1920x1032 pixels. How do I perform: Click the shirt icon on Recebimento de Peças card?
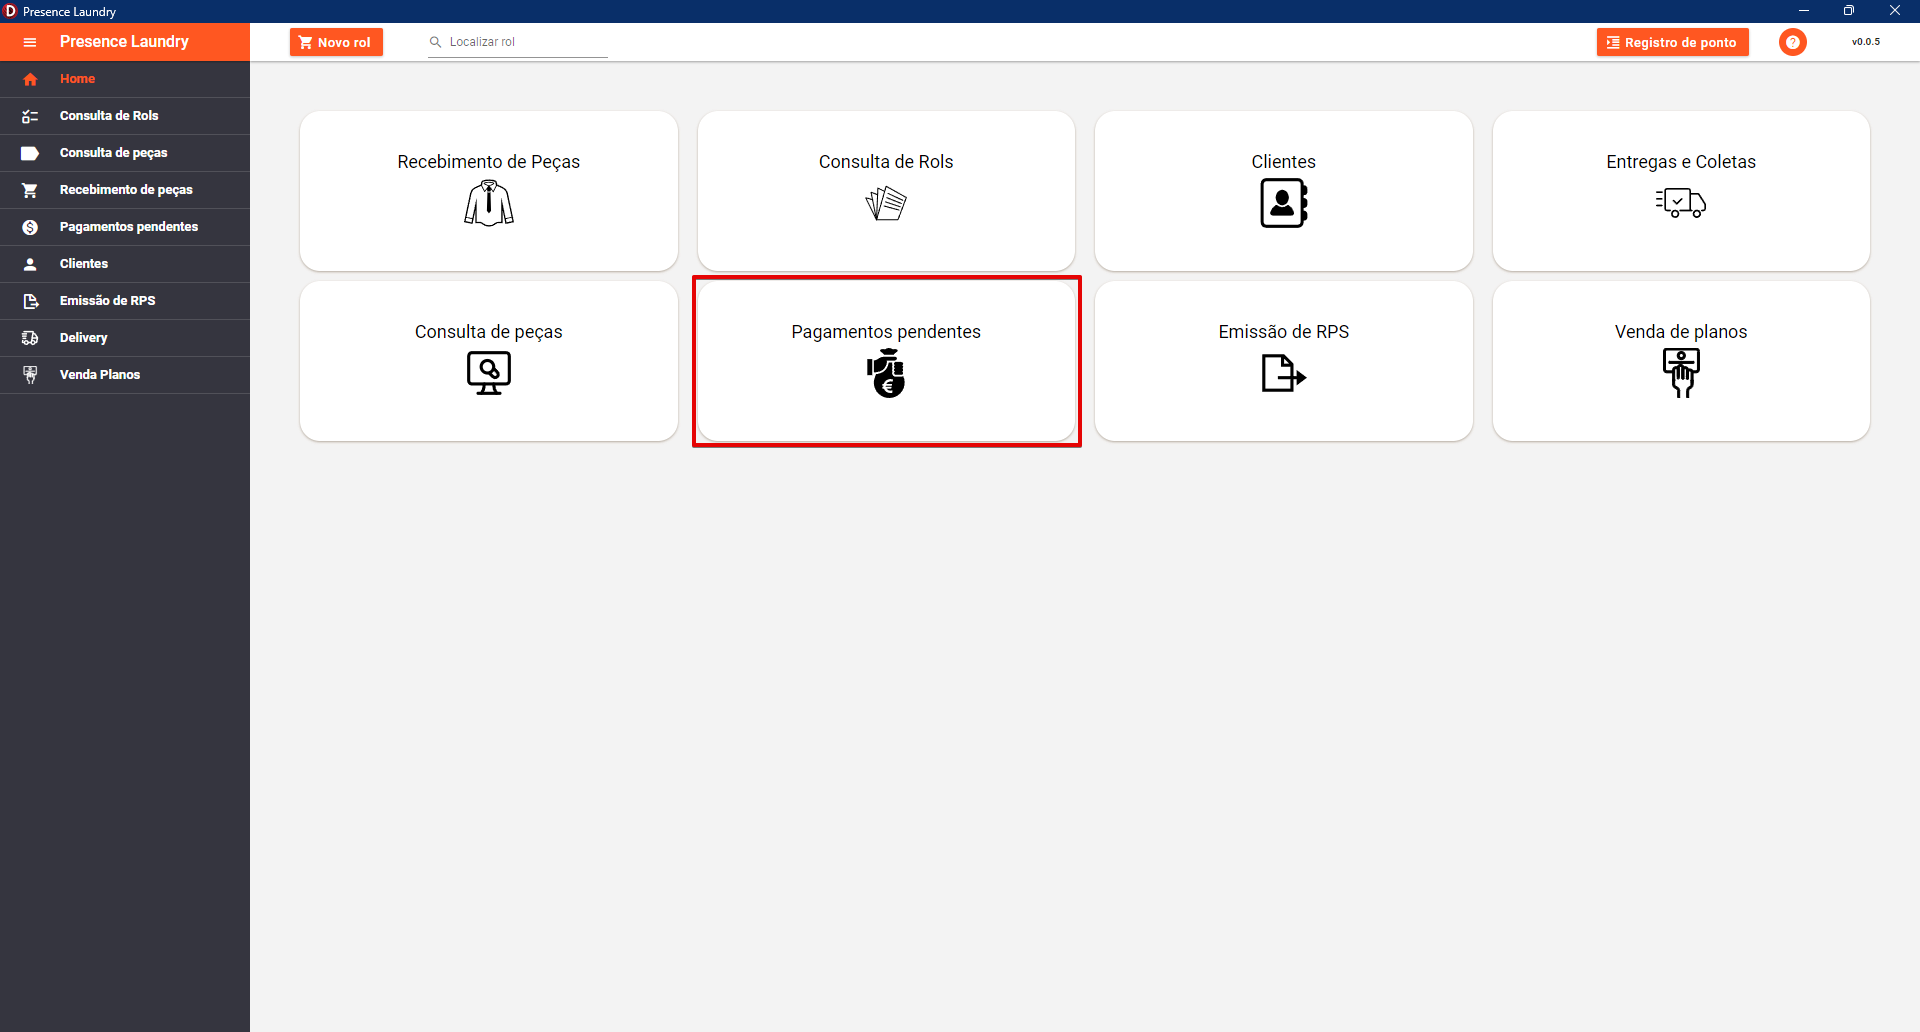tap(489, 203)
